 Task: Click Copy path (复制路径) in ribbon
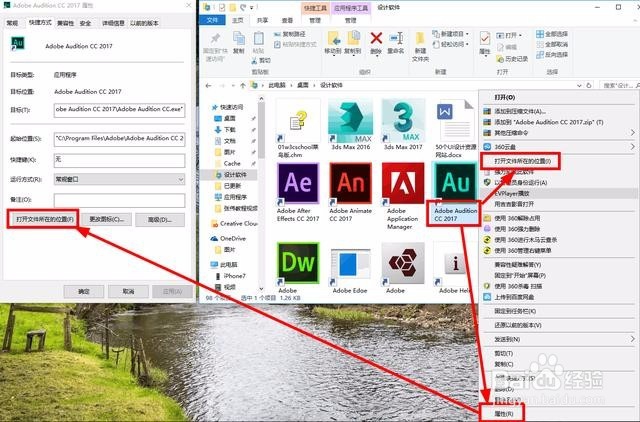pos(289,34)
